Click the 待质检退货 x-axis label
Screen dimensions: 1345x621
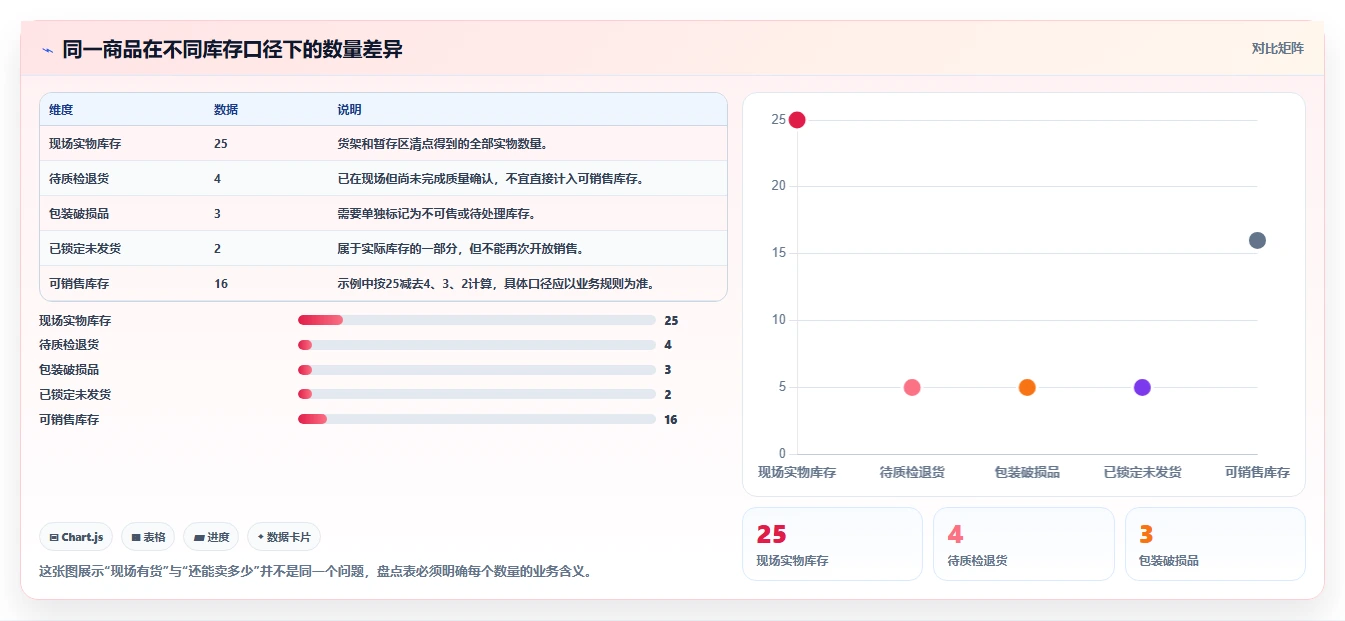pos(912,472)
